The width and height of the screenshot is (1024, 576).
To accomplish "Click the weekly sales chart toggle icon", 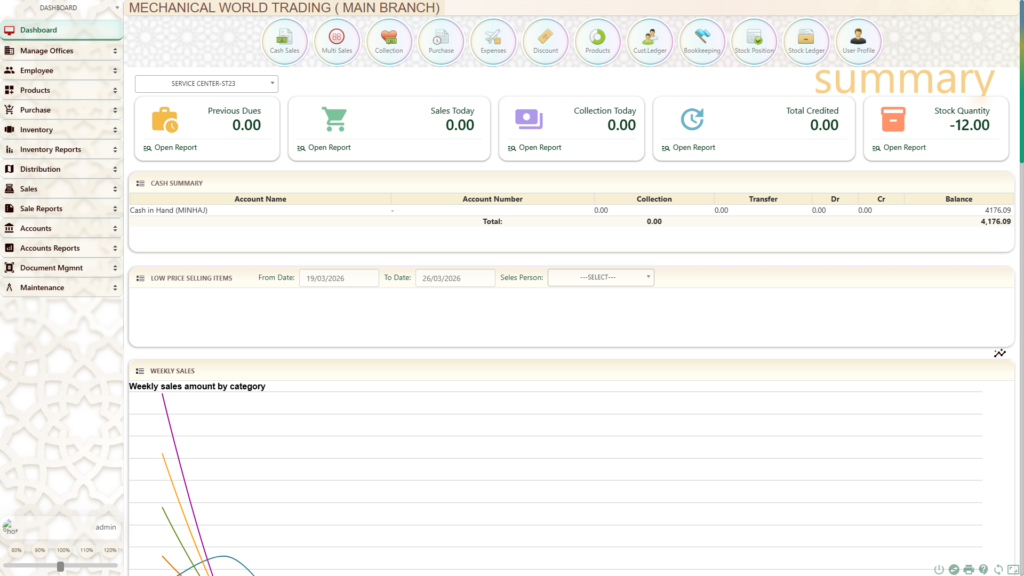I will 1000,353.
